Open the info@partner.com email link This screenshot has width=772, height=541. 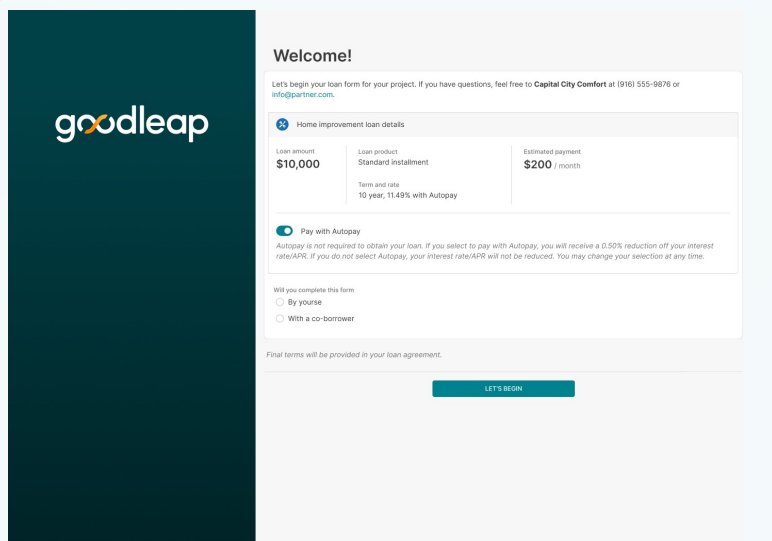click(x=302, y=95)
